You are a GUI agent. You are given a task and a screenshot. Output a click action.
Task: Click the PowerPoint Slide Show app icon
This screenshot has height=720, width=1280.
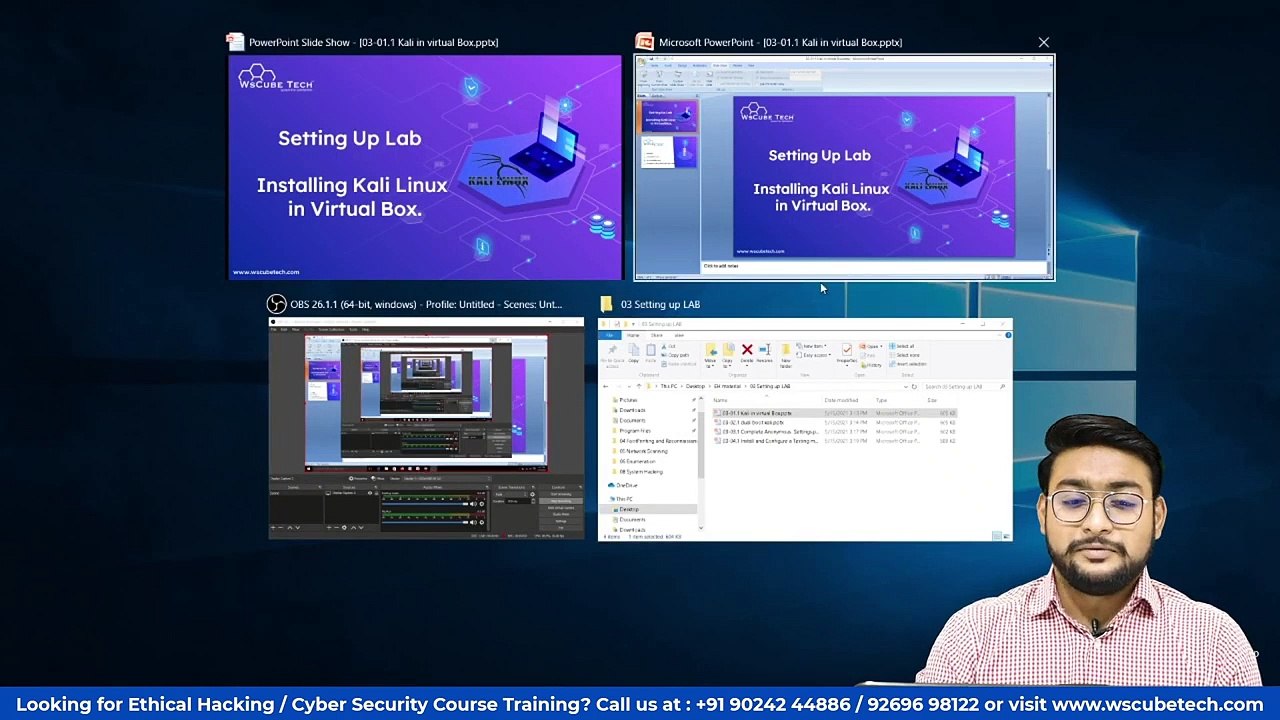pos(235,42)
